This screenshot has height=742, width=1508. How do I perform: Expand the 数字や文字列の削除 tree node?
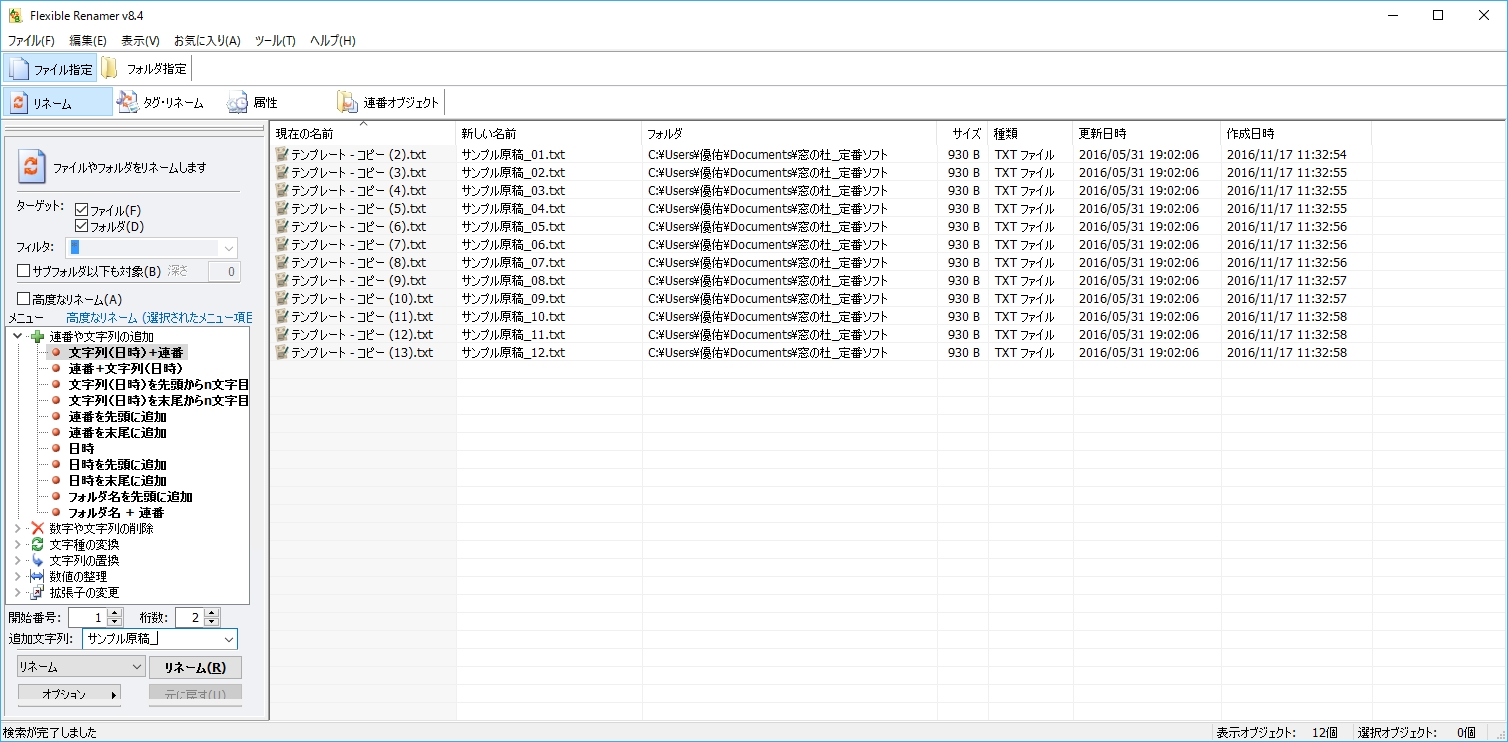[18, 528]
